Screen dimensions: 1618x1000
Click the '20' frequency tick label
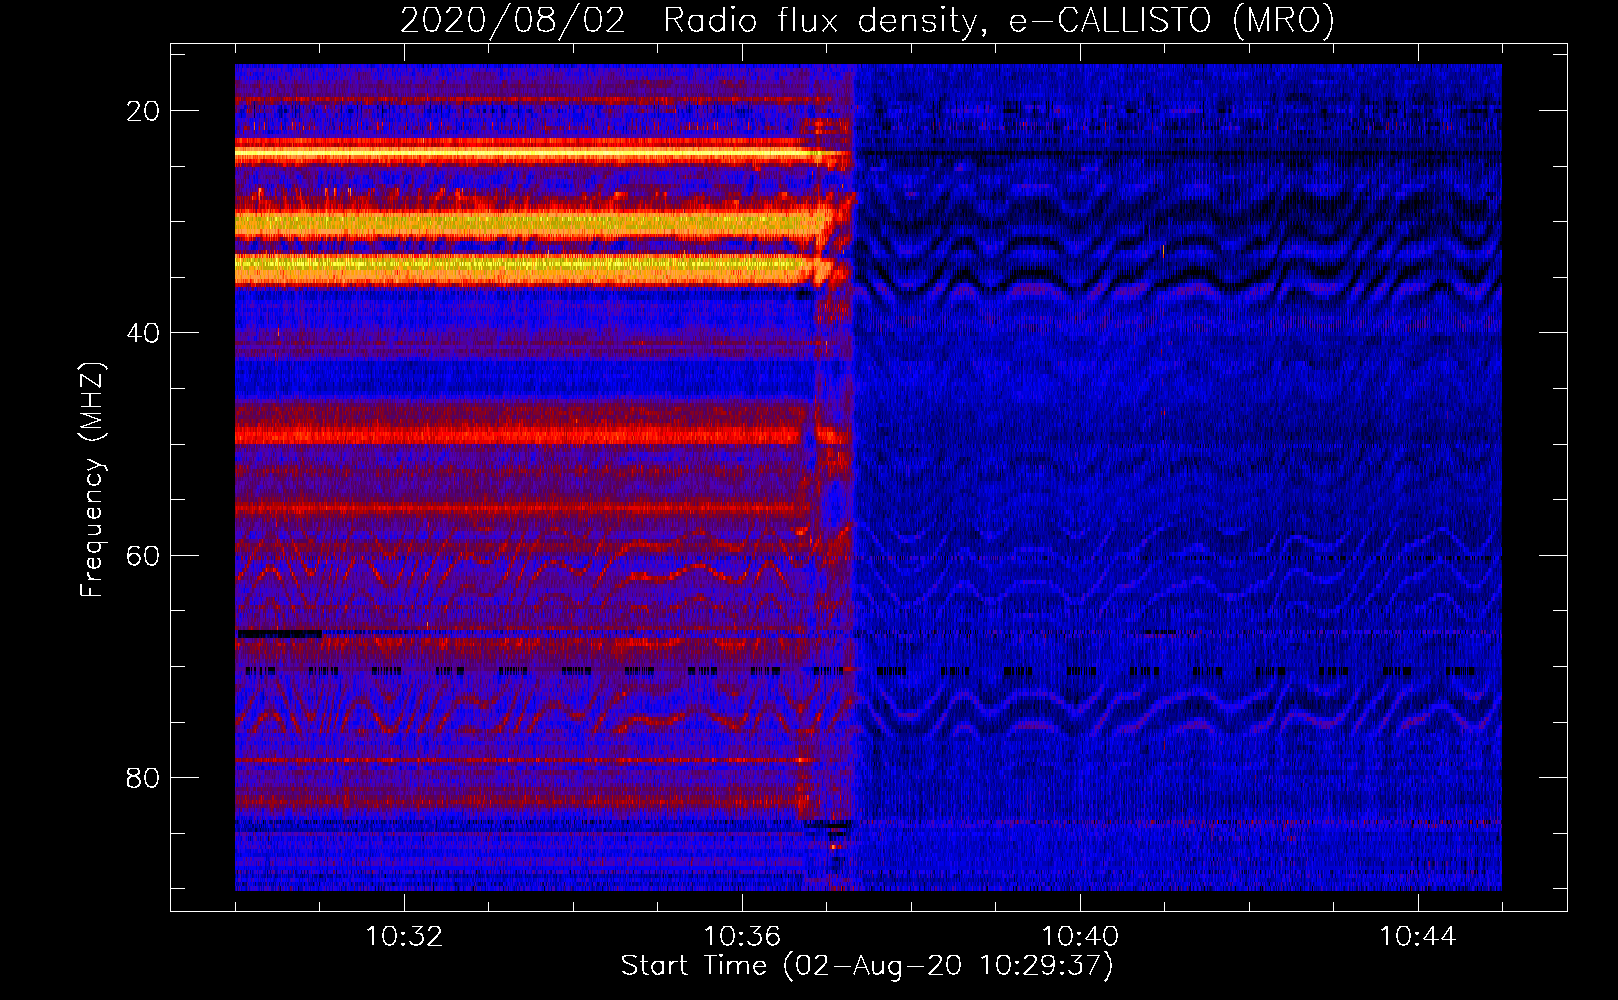(144, 111)
